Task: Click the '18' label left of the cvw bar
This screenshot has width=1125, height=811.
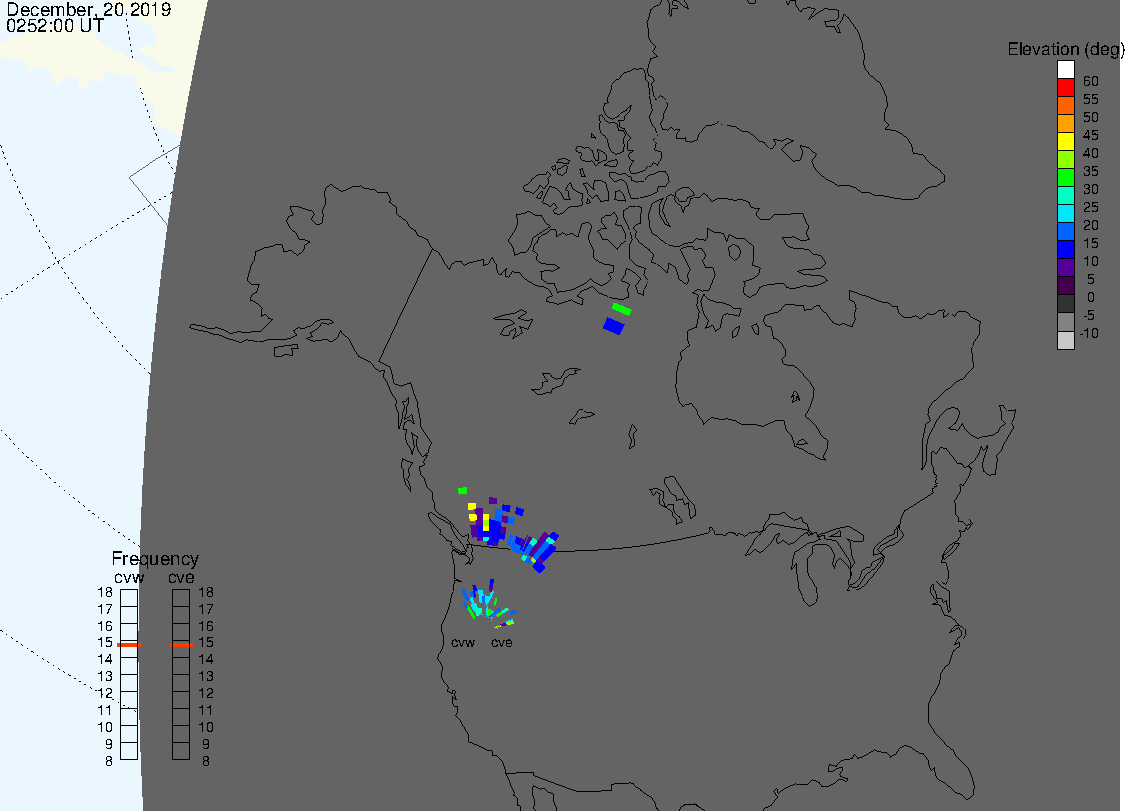Action: click(105, 593)
